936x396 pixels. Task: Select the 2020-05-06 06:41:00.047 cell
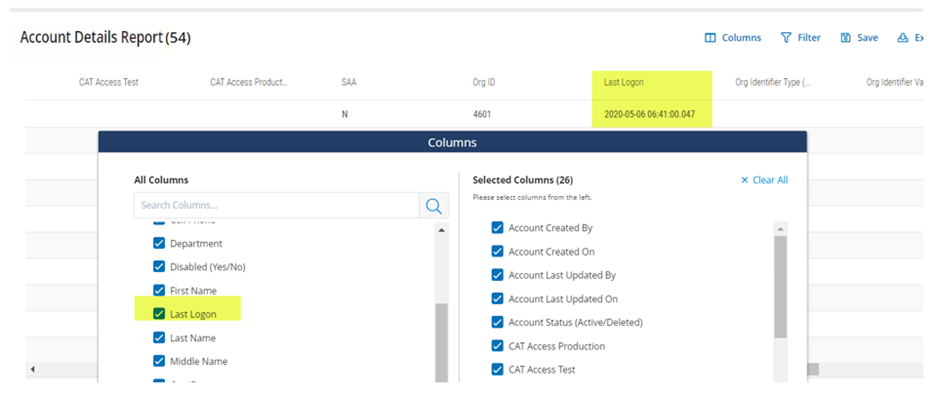coord(649,113)
